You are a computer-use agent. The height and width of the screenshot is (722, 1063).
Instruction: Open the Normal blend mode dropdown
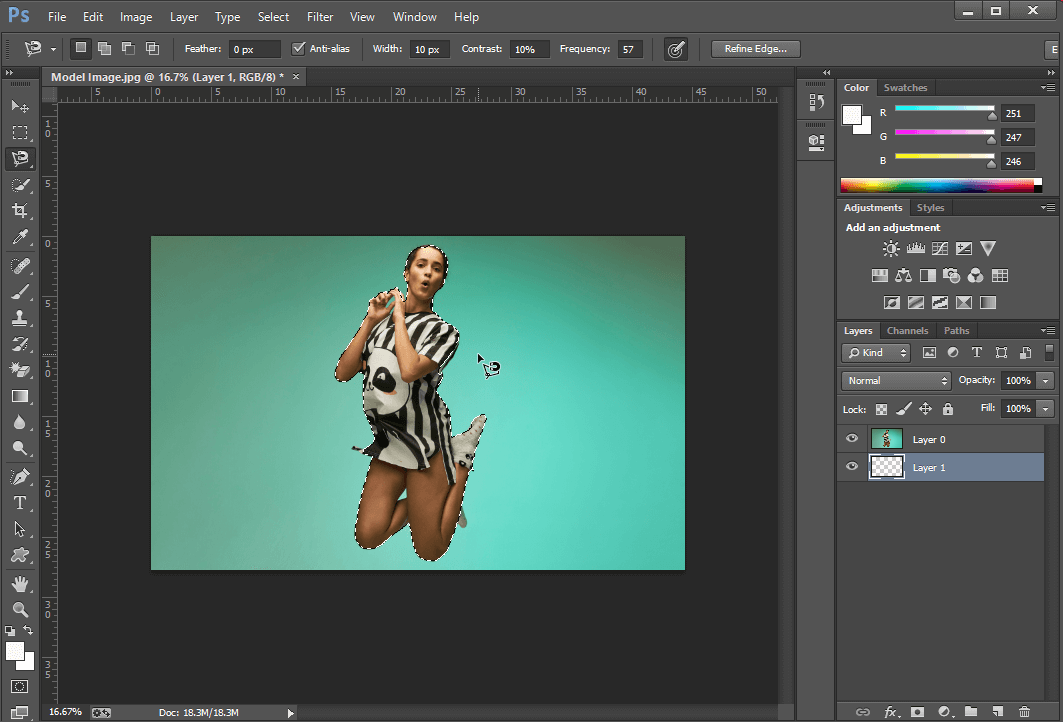(x=896, y=381)
